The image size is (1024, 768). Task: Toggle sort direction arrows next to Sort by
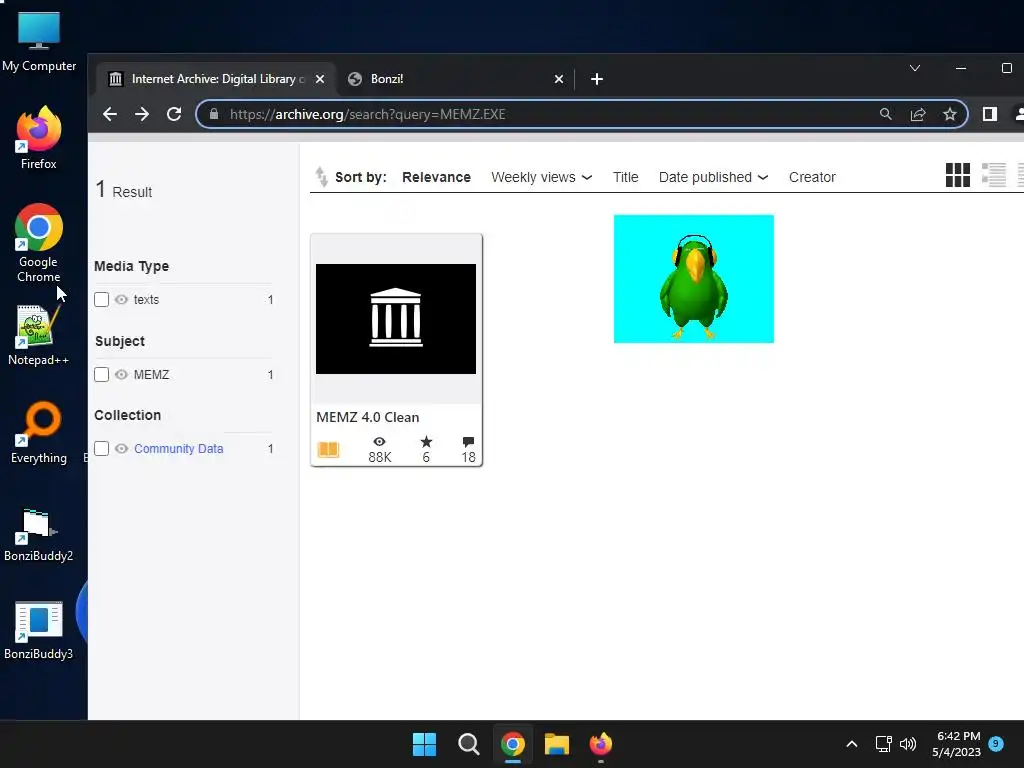(321, 177)
